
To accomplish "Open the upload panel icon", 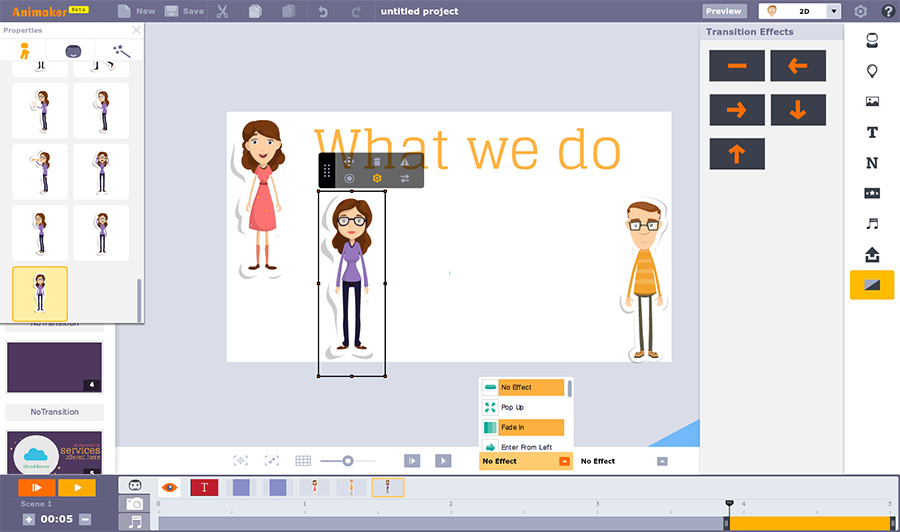I will click(x=872, y=254).
